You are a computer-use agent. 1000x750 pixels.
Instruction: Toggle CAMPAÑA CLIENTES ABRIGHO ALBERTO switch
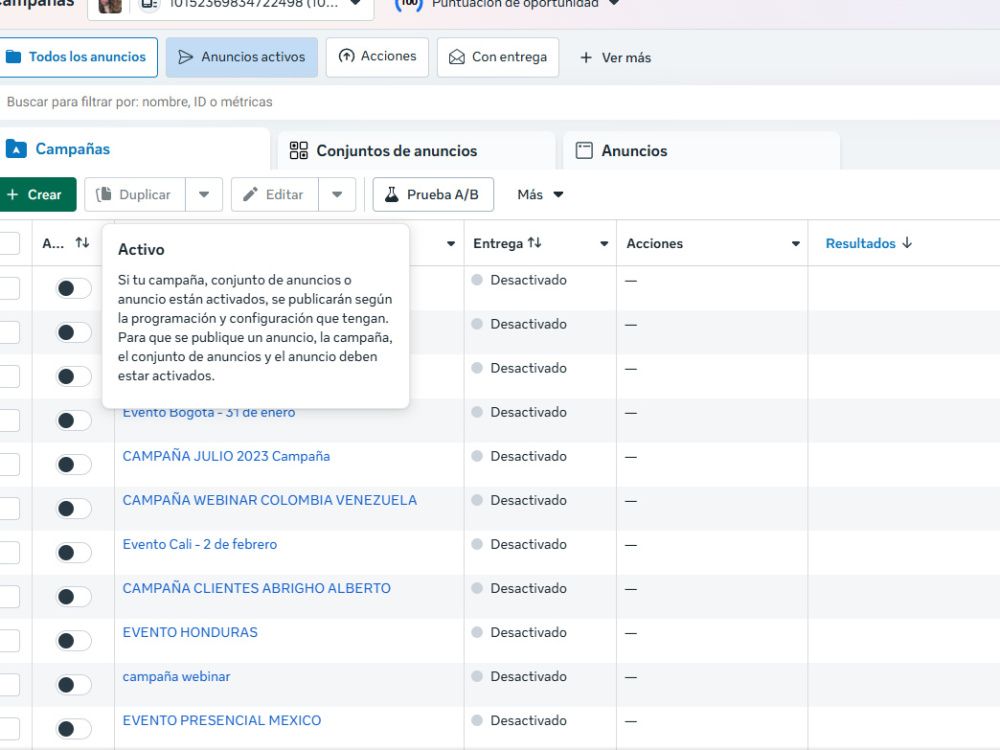click(73, 597)
